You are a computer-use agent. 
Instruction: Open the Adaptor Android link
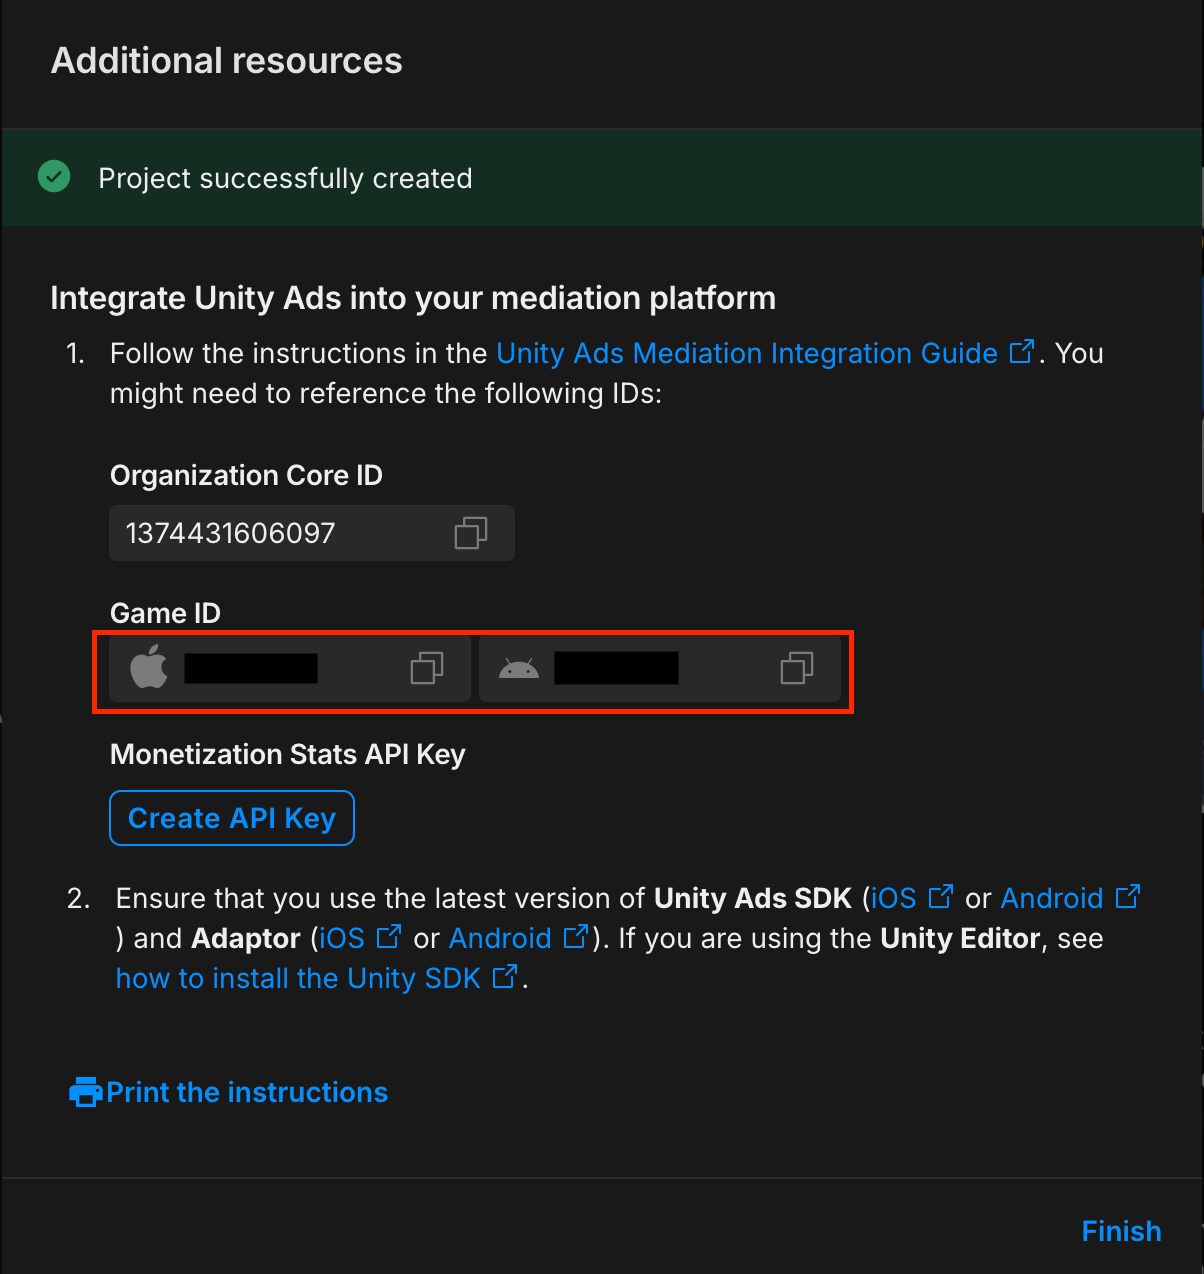(500, 938)
